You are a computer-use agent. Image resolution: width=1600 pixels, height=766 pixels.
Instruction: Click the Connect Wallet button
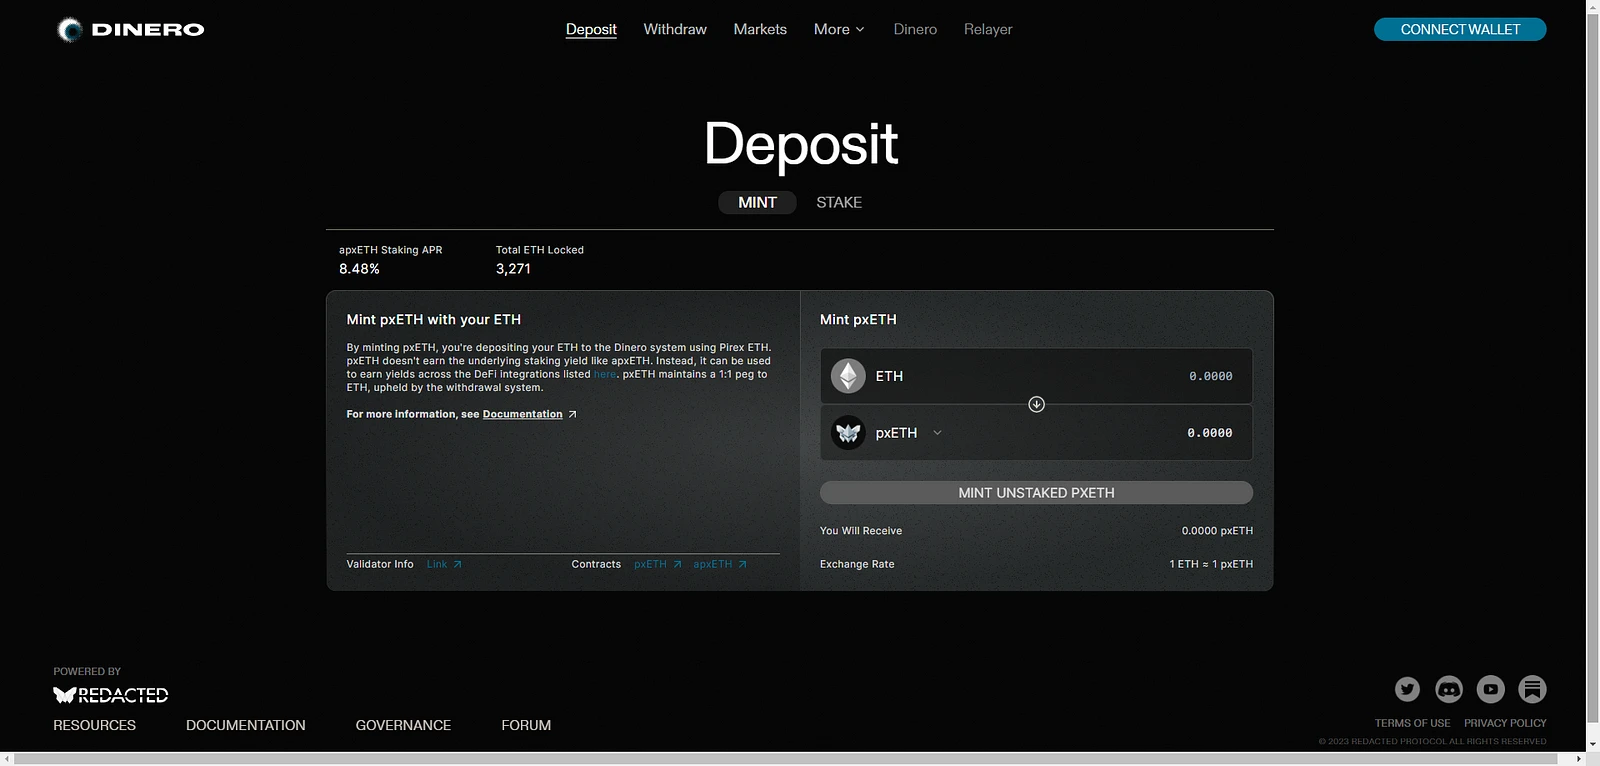(x=1460, y=30)
